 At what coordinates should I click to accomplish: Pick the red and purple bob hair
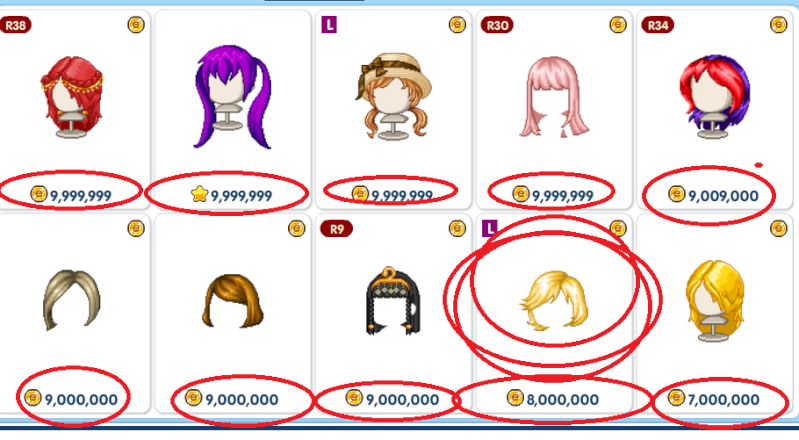[714, 97]
